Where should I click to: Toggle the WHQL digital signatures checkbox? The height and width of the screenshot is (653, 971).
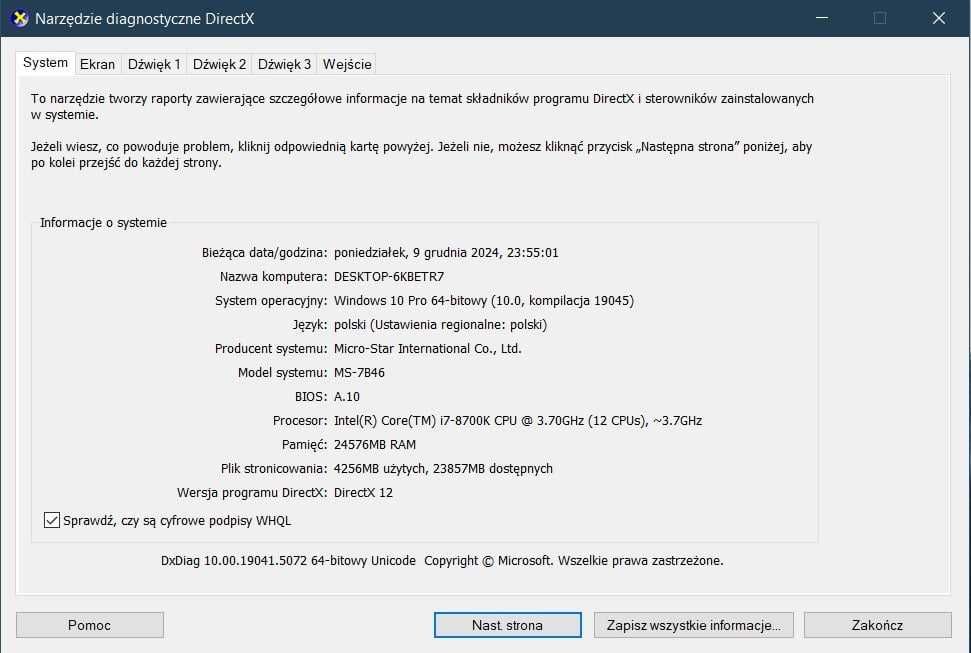52,520
